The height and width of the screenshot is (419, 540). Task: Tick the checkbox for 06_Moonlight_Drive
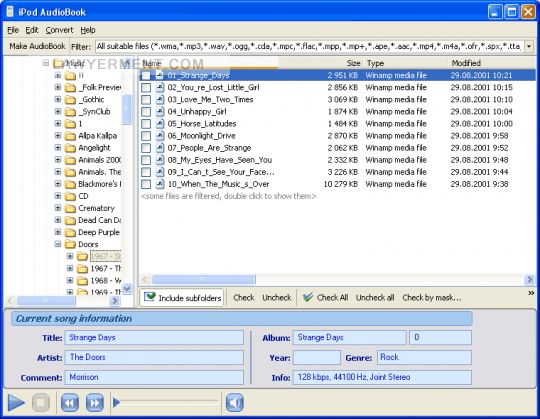pos(146,136)
